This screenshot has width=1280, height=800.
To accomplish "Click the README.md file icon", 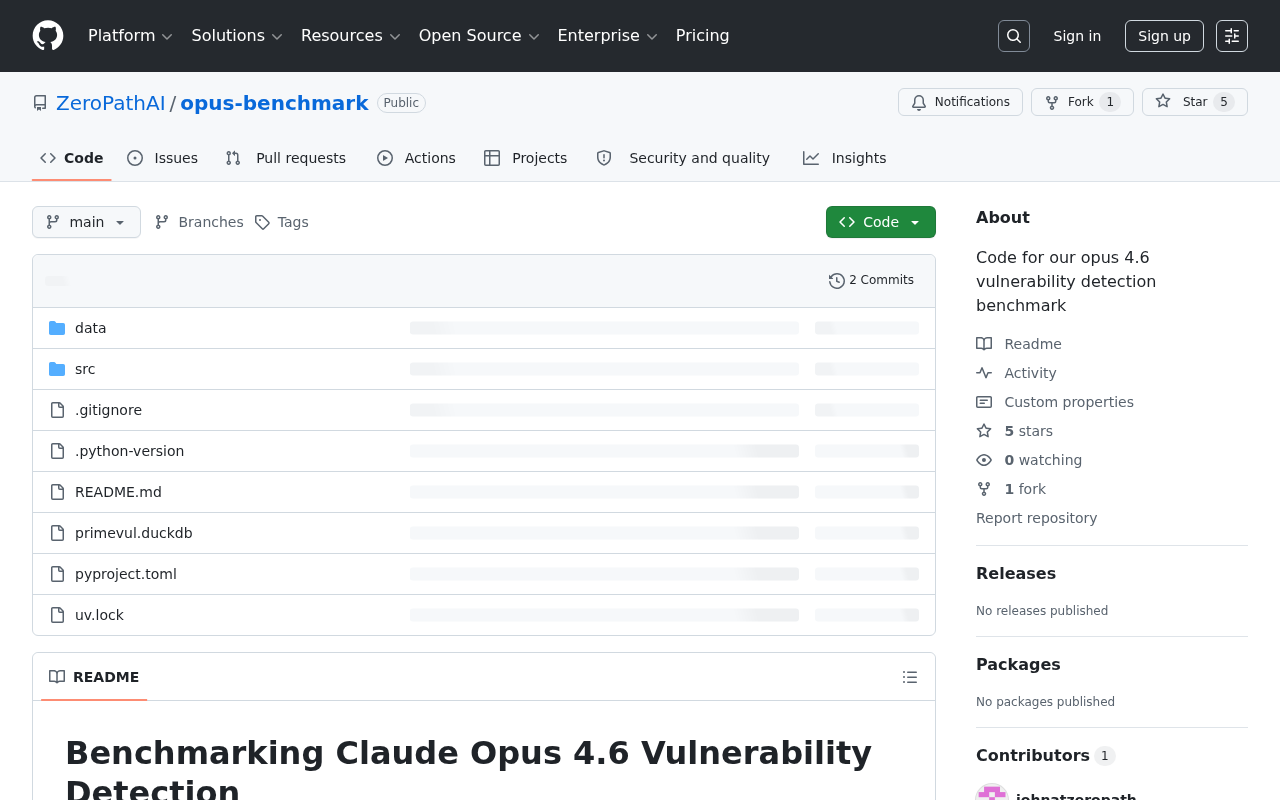I will point(57,492).
